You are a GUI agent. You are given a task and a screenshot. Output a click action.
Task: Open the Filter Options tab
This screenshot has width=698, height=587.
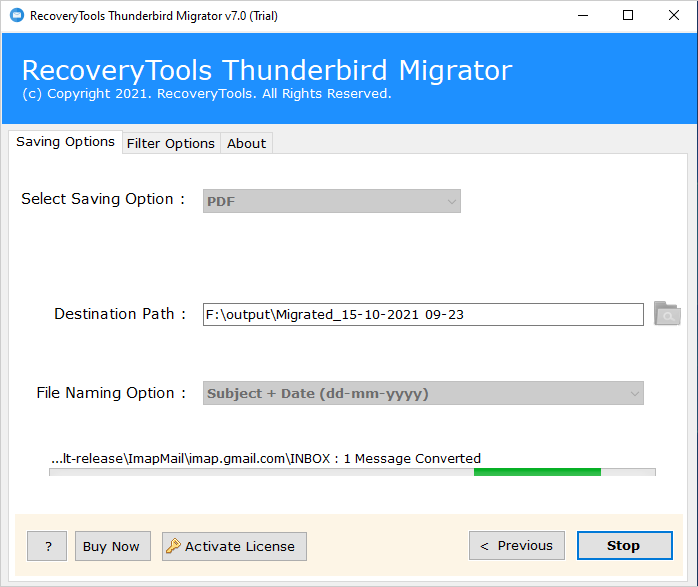(171, 143)
